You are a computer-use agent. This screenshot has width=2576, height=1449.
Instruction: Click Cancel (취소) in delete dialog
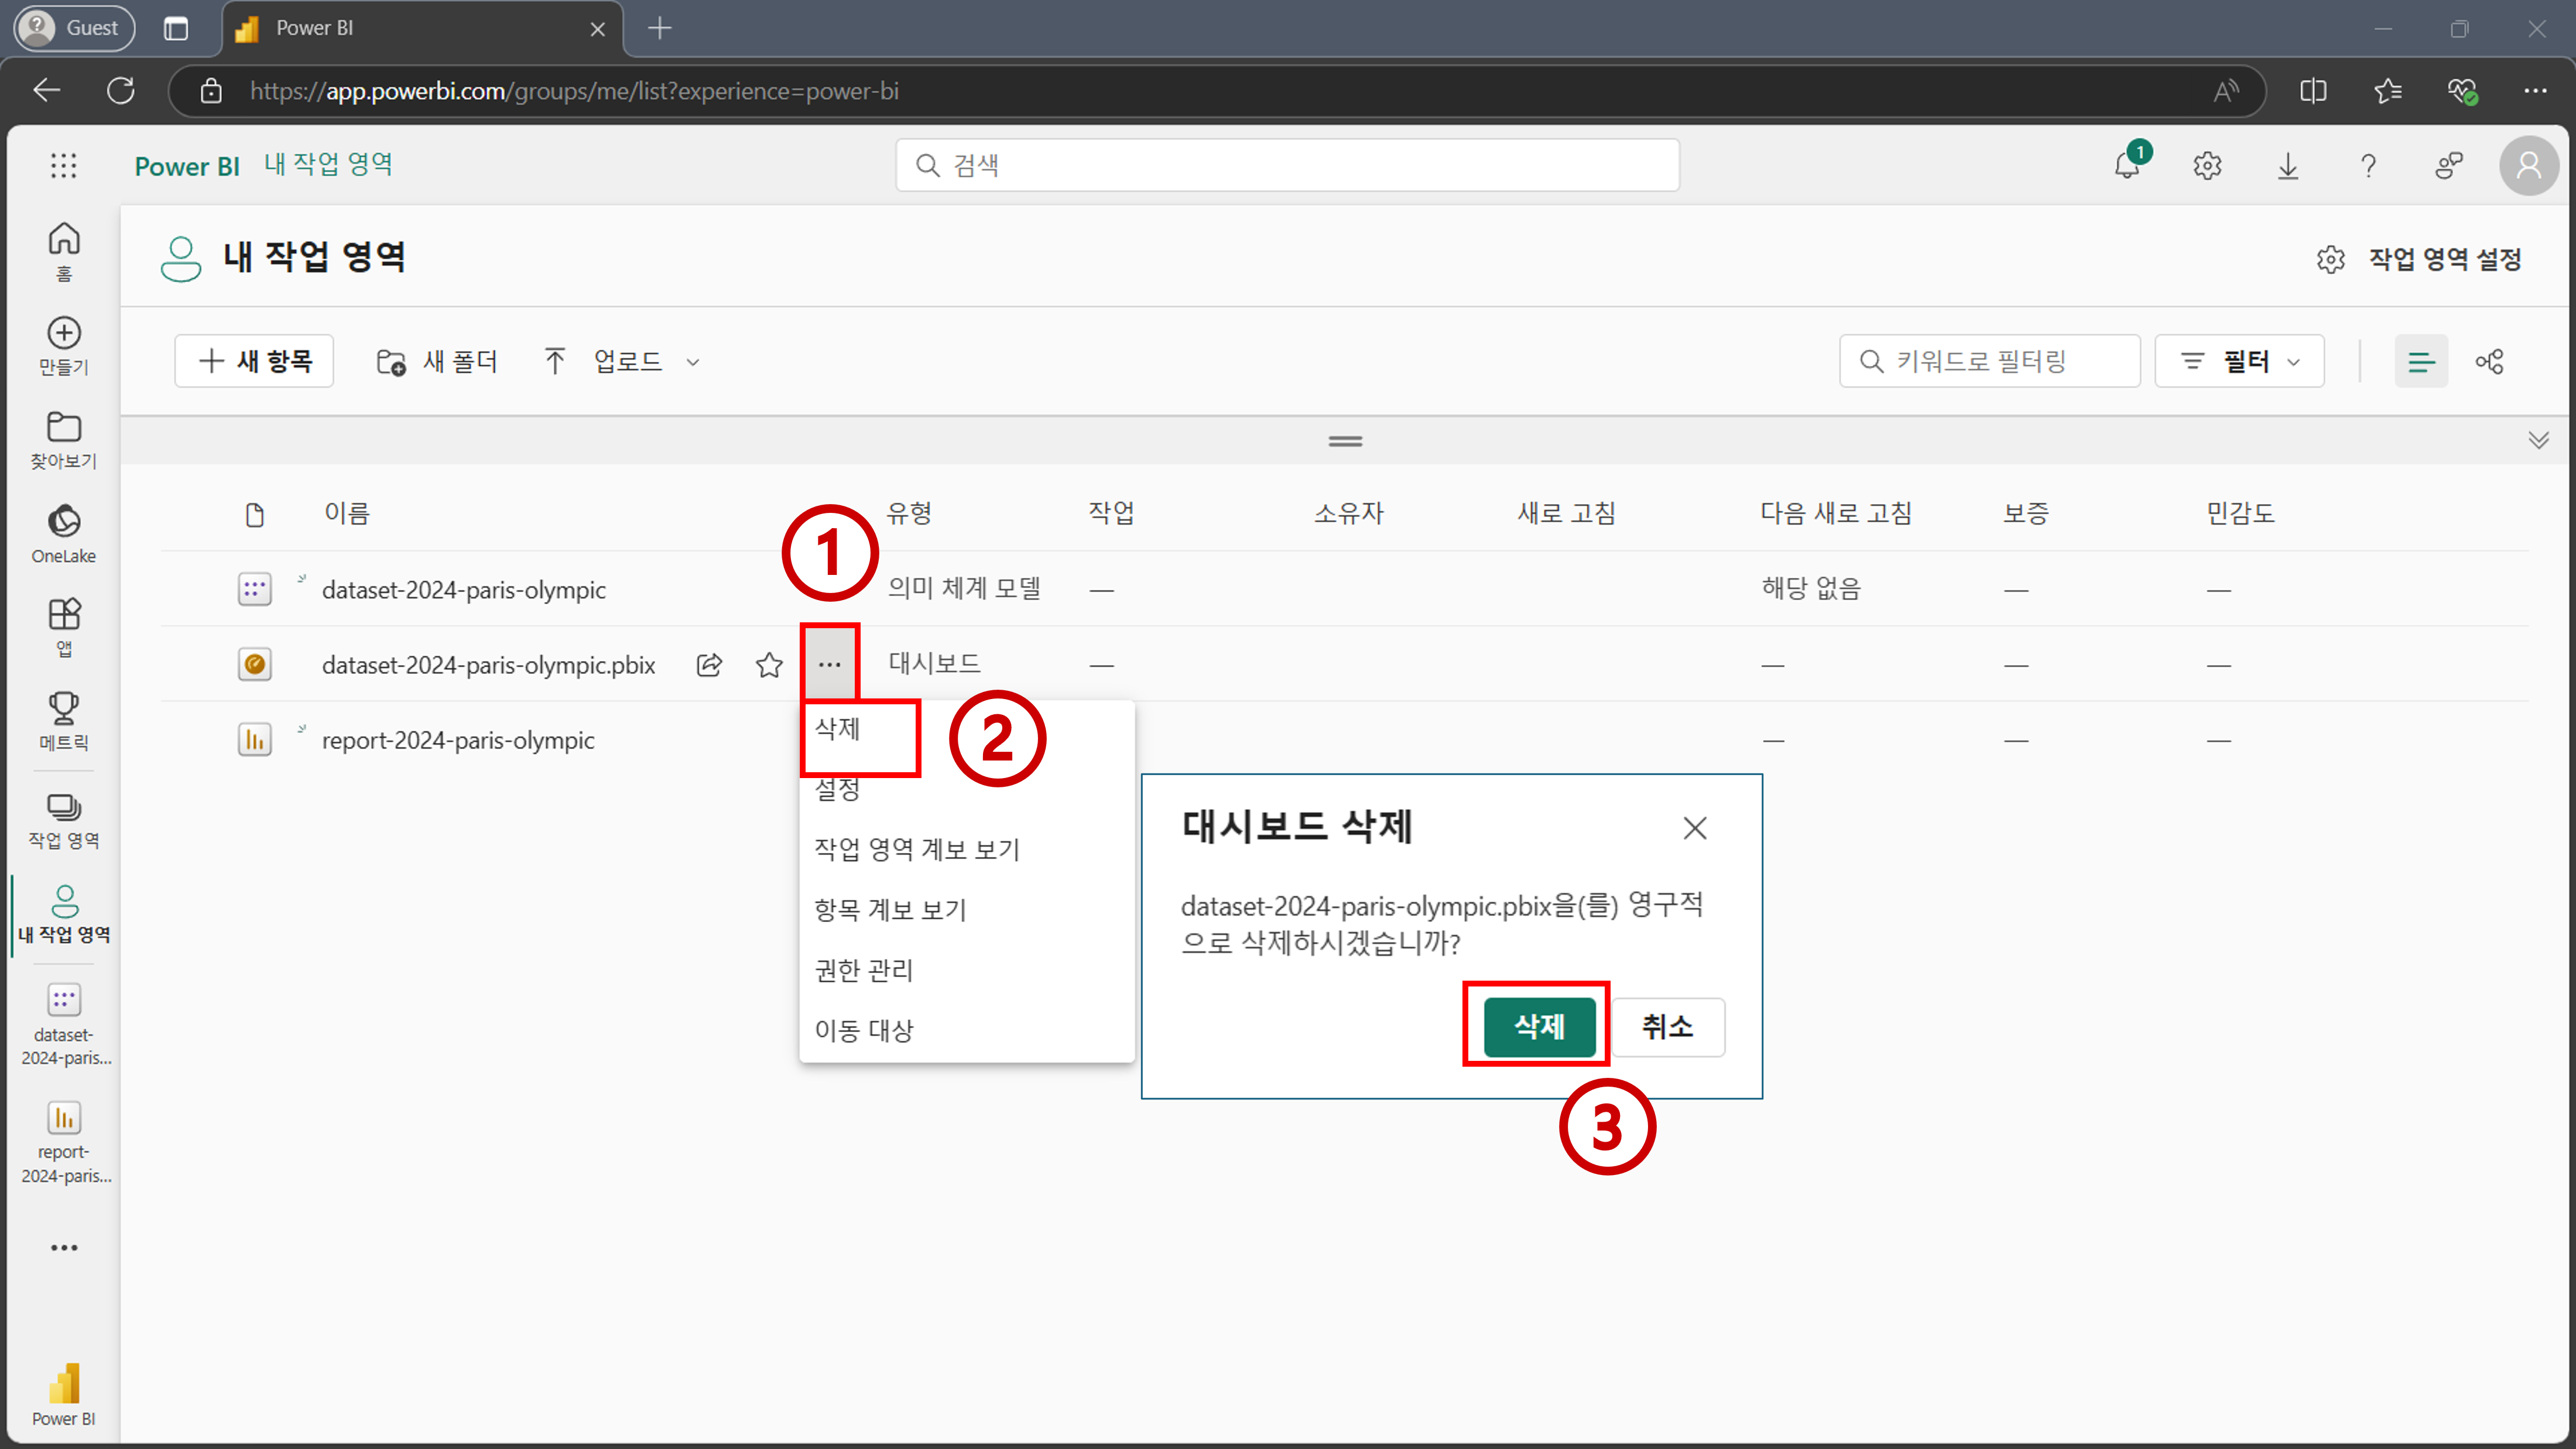[1667, 1026]
